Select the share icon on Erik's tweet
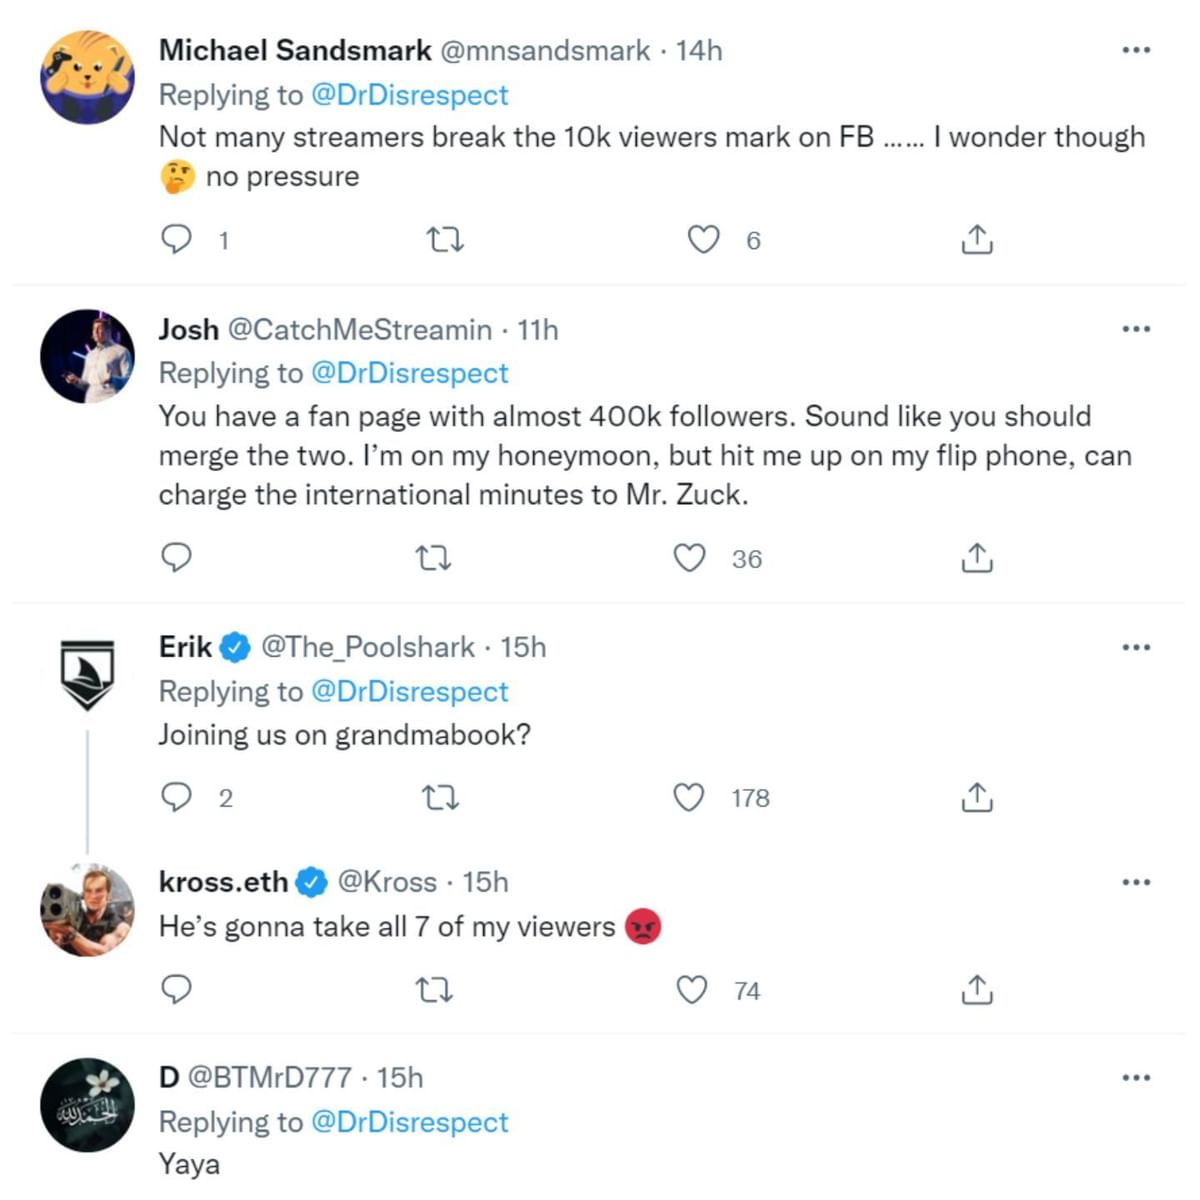 pos(976,797)
